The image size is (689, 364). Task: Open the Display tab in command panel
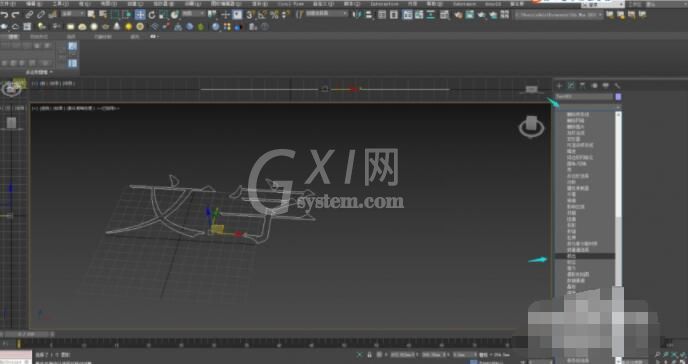pos(606,86)
